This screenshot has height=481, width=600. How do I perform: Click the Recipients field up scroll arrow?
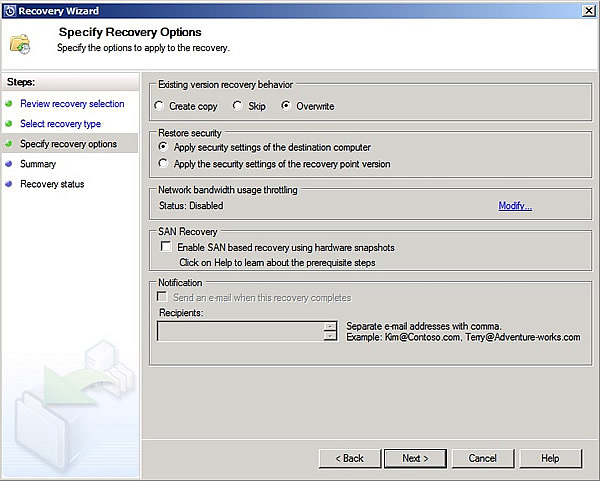coord(330,326)
